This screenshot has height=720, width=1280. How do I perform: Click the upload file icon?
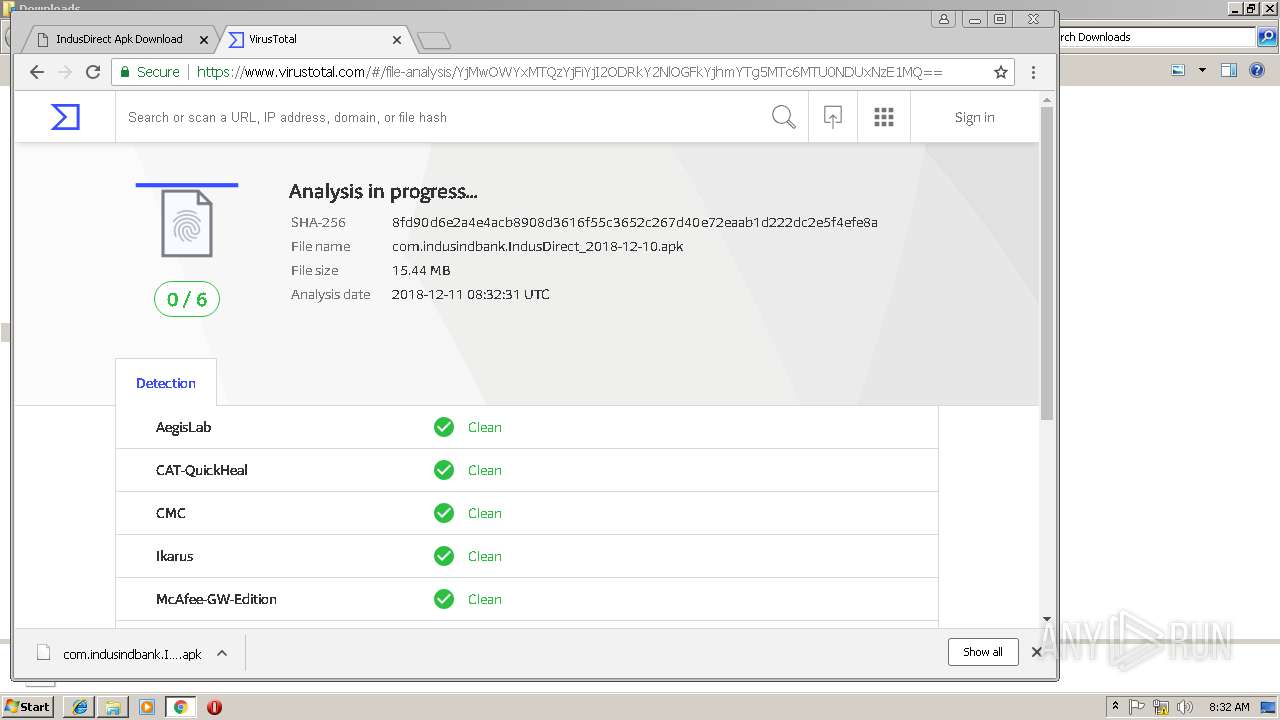[x=833, y=117]
